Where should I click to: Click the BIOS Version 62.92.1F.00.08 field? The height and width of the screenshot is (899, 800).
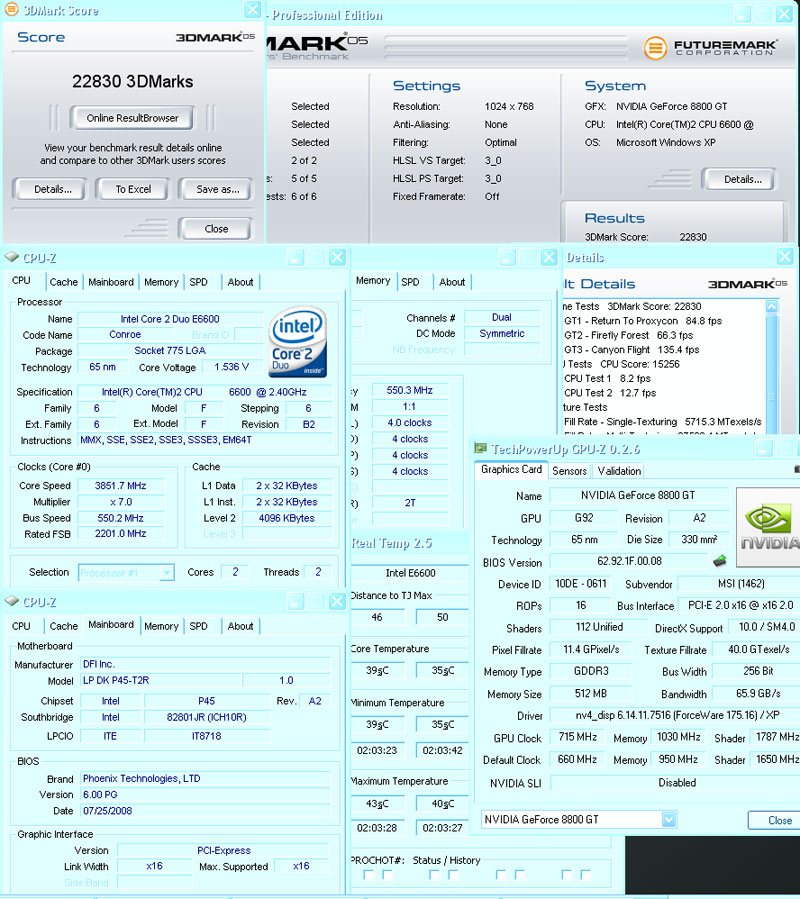tap(630, 561)
